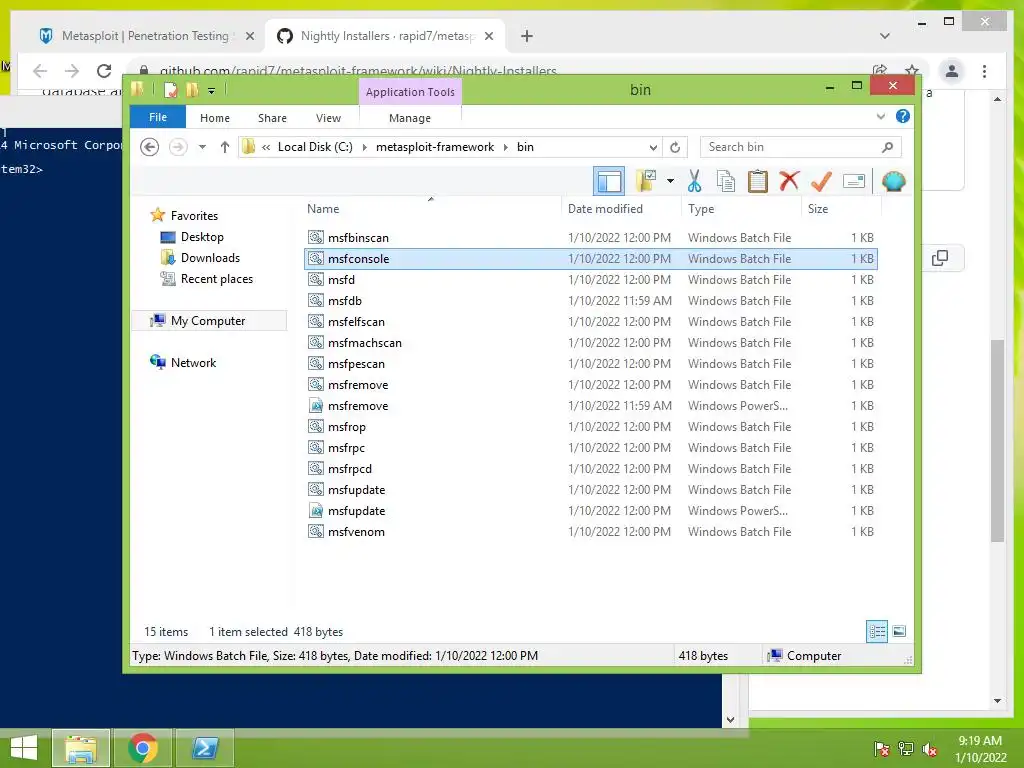
Task: Refresh the bin folder view
Action: (675, 147)
